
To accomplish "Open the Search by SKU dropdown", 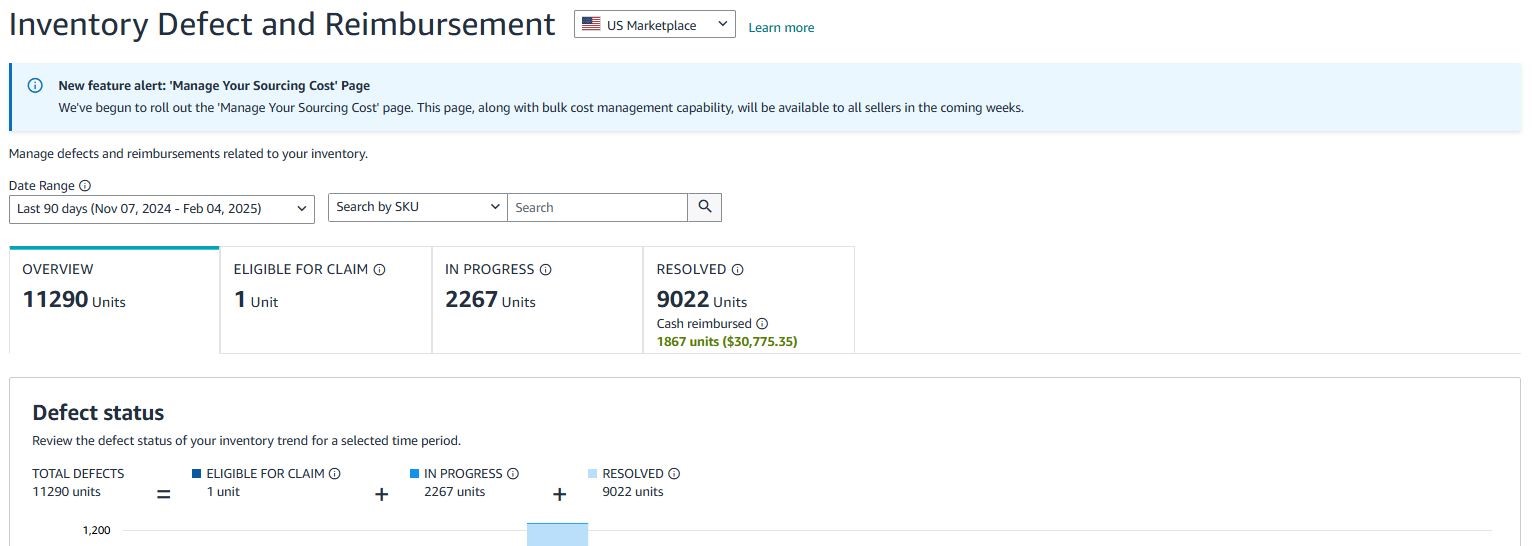I will [x=418, y=207].
